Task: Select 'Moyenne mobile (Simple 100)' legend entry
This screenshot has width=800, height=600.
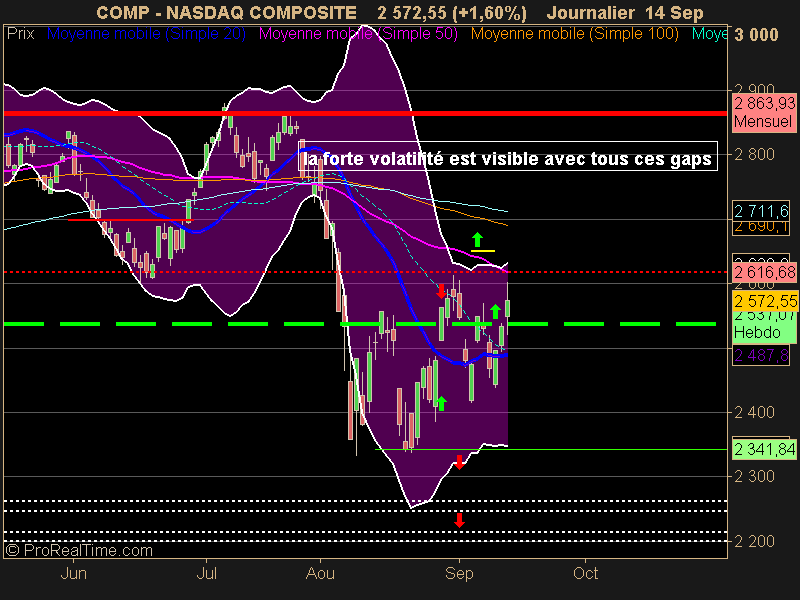Action: [x=574, y=34]
